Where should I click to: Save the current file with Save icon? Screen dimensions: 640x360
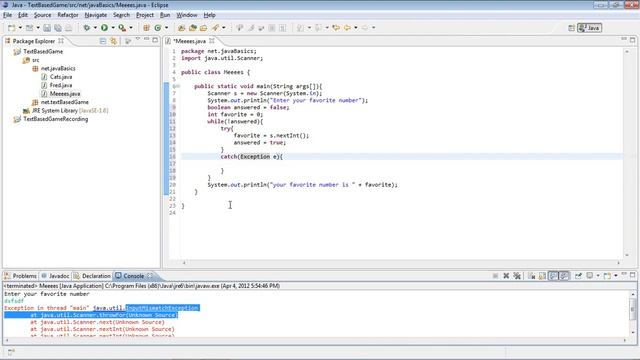pyautogui.click(x=47, y=28)
